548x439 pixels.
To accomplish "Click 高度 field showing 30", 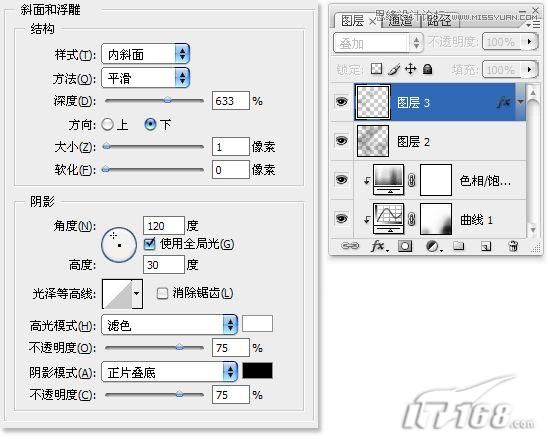I will click(164, 265).
